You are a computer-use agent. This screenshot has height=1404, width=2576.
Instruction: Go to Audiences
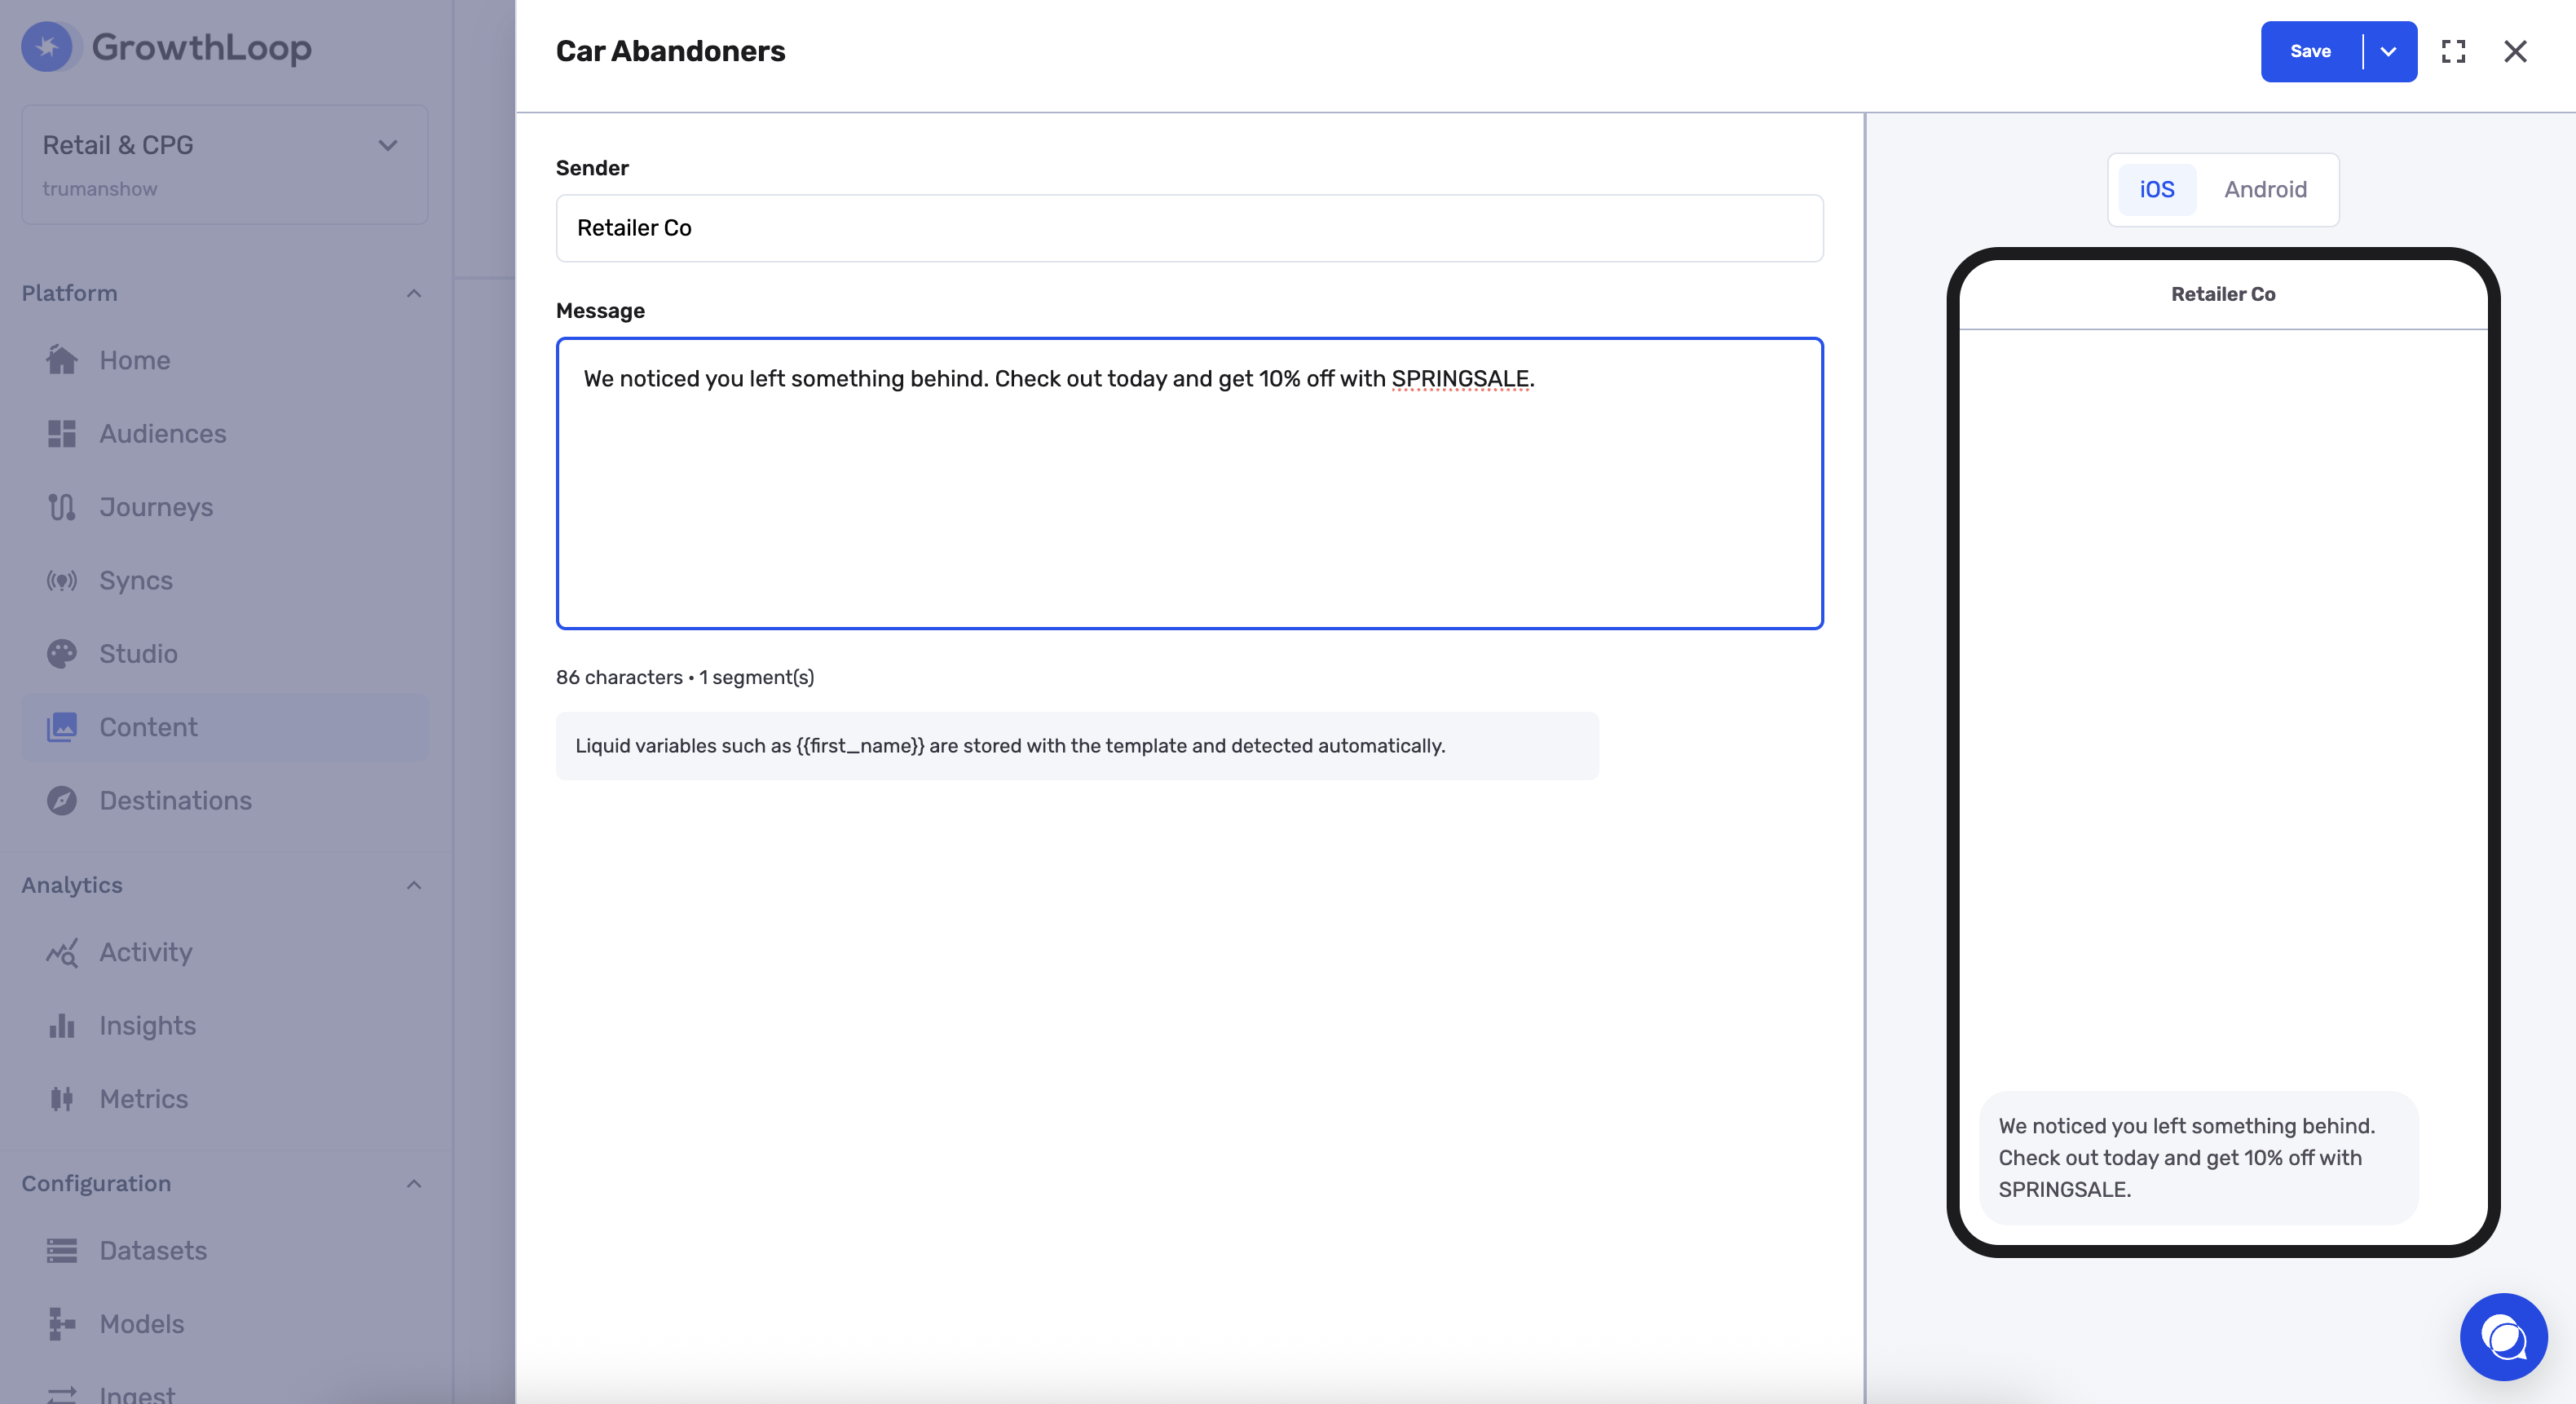click(x=225, y=433)
